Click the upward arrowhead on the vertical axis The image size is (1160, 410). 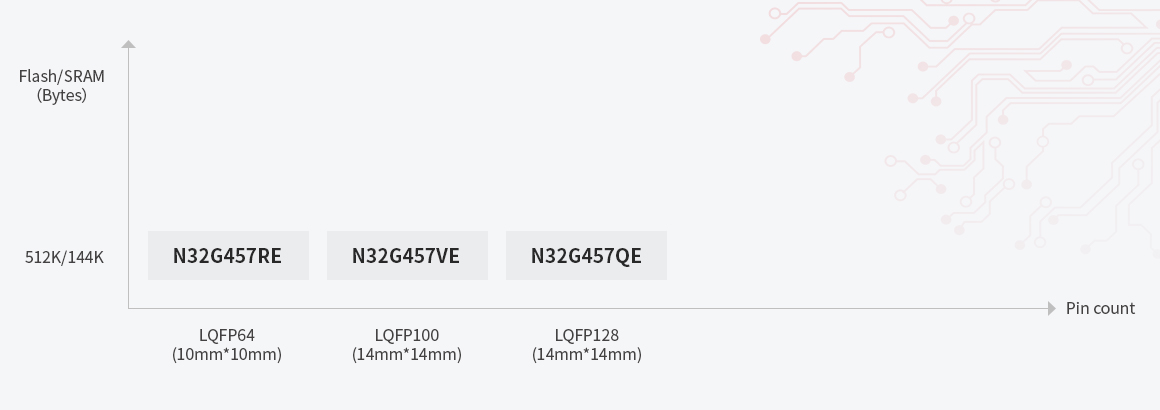pos(128,44)
